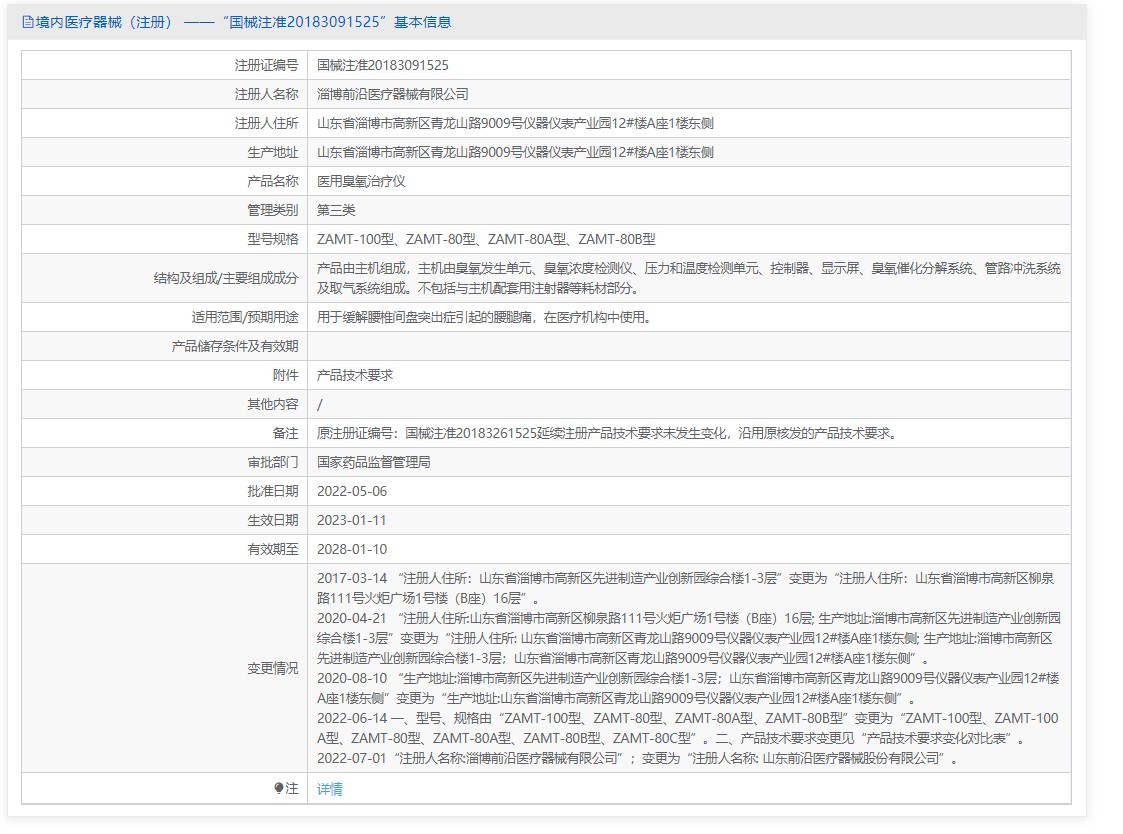Click the 生效日期 label
1123x834 pixels.
pos(273,520)
